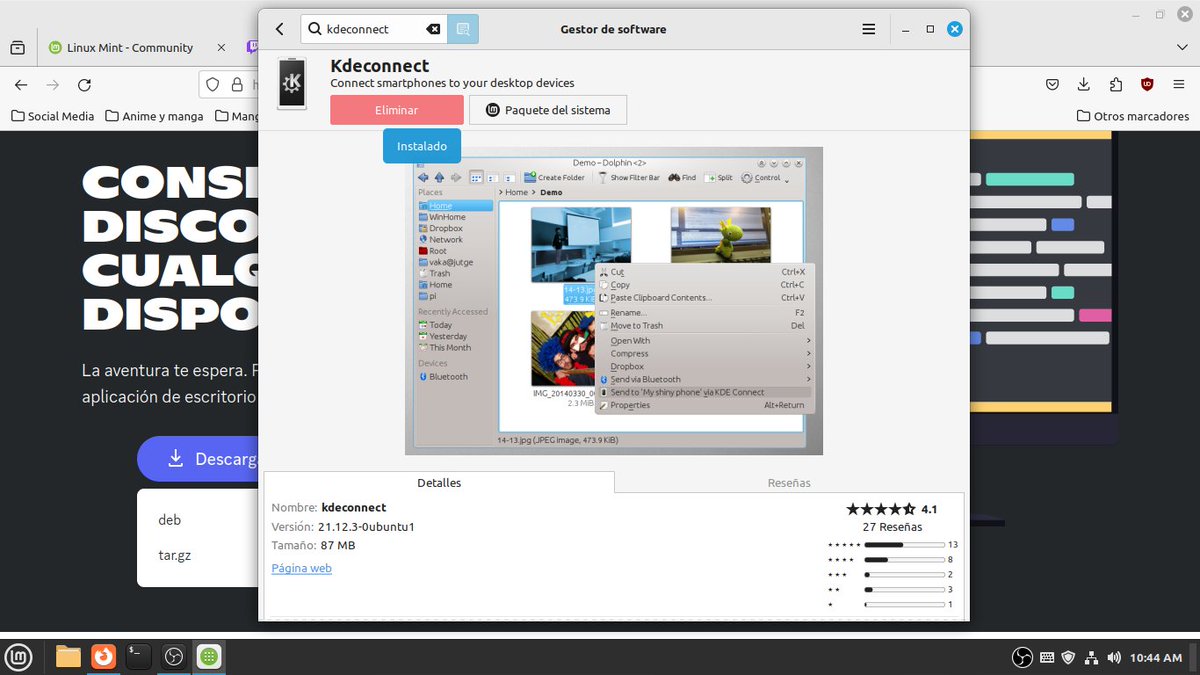Click the Software Manager taskbar icon

click(x=209, y=657)
